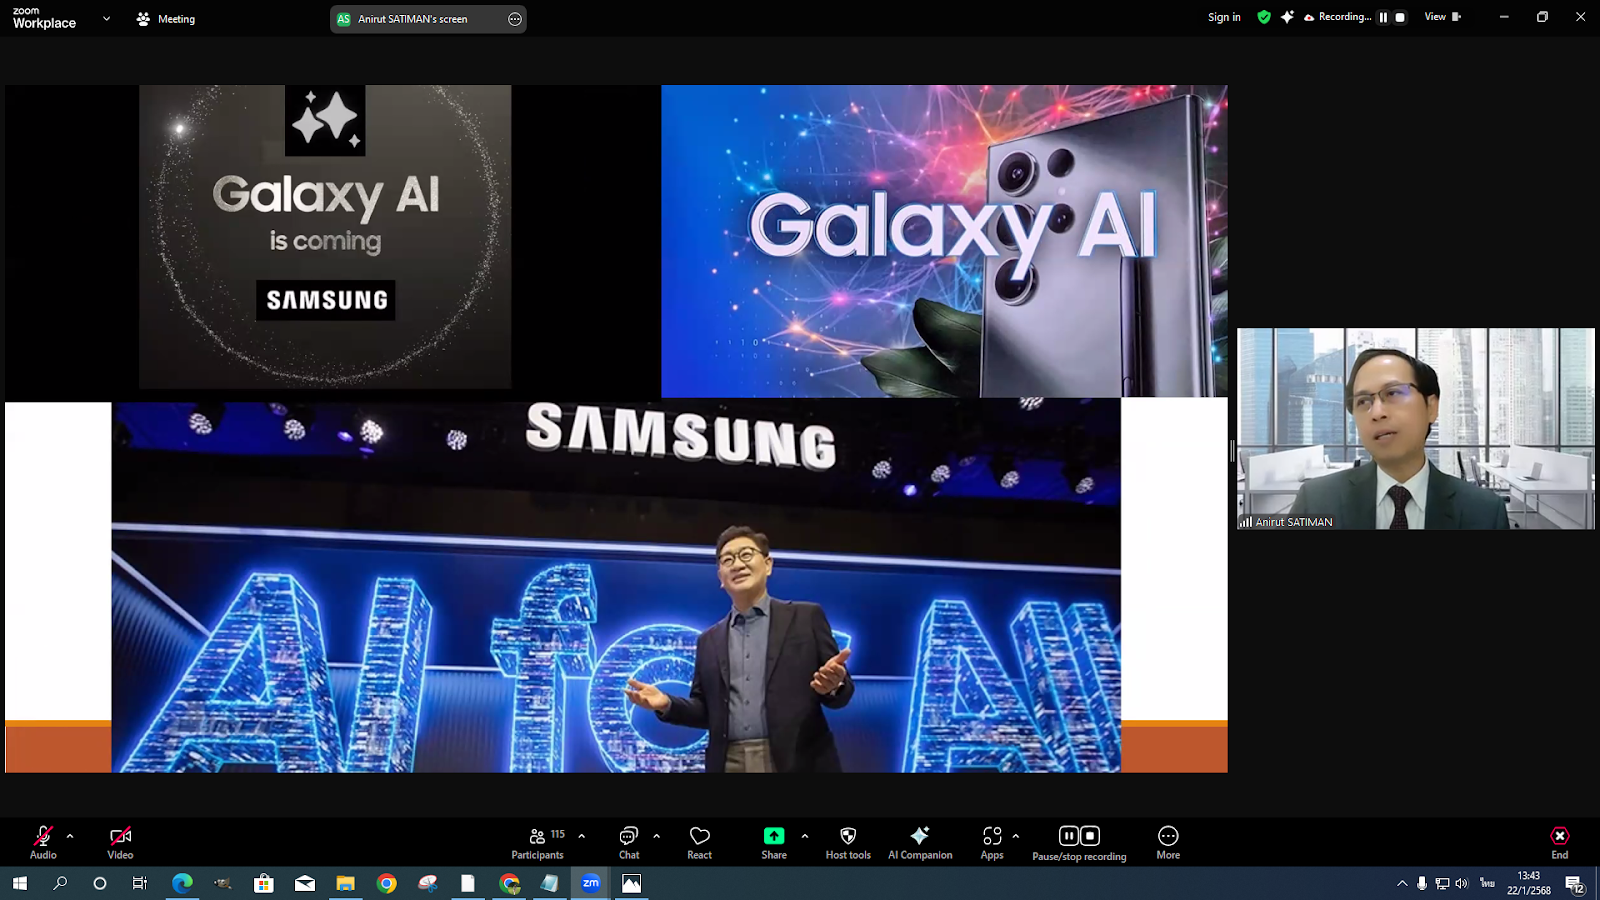Viewport: 1600px width, 900px height.
Task: Switch to Chrome profile window on taskbar
Action: 510,883
